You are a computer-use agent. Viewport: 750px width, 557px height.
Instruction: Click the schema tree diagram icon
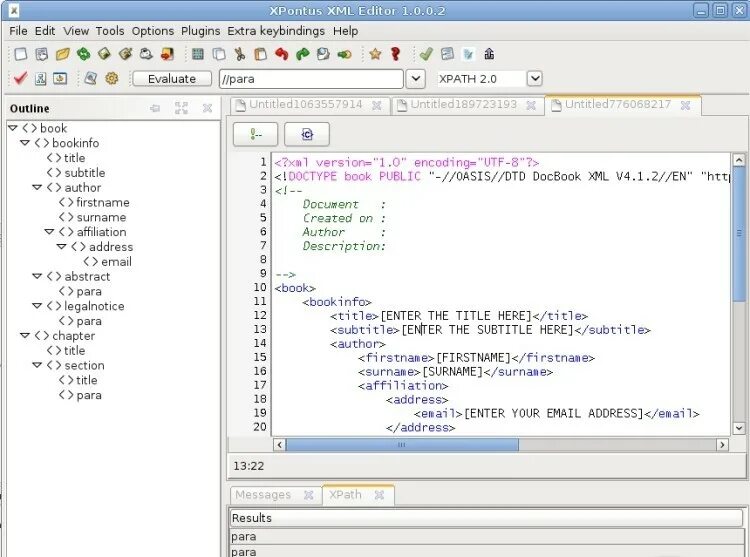tap(41, 78)
